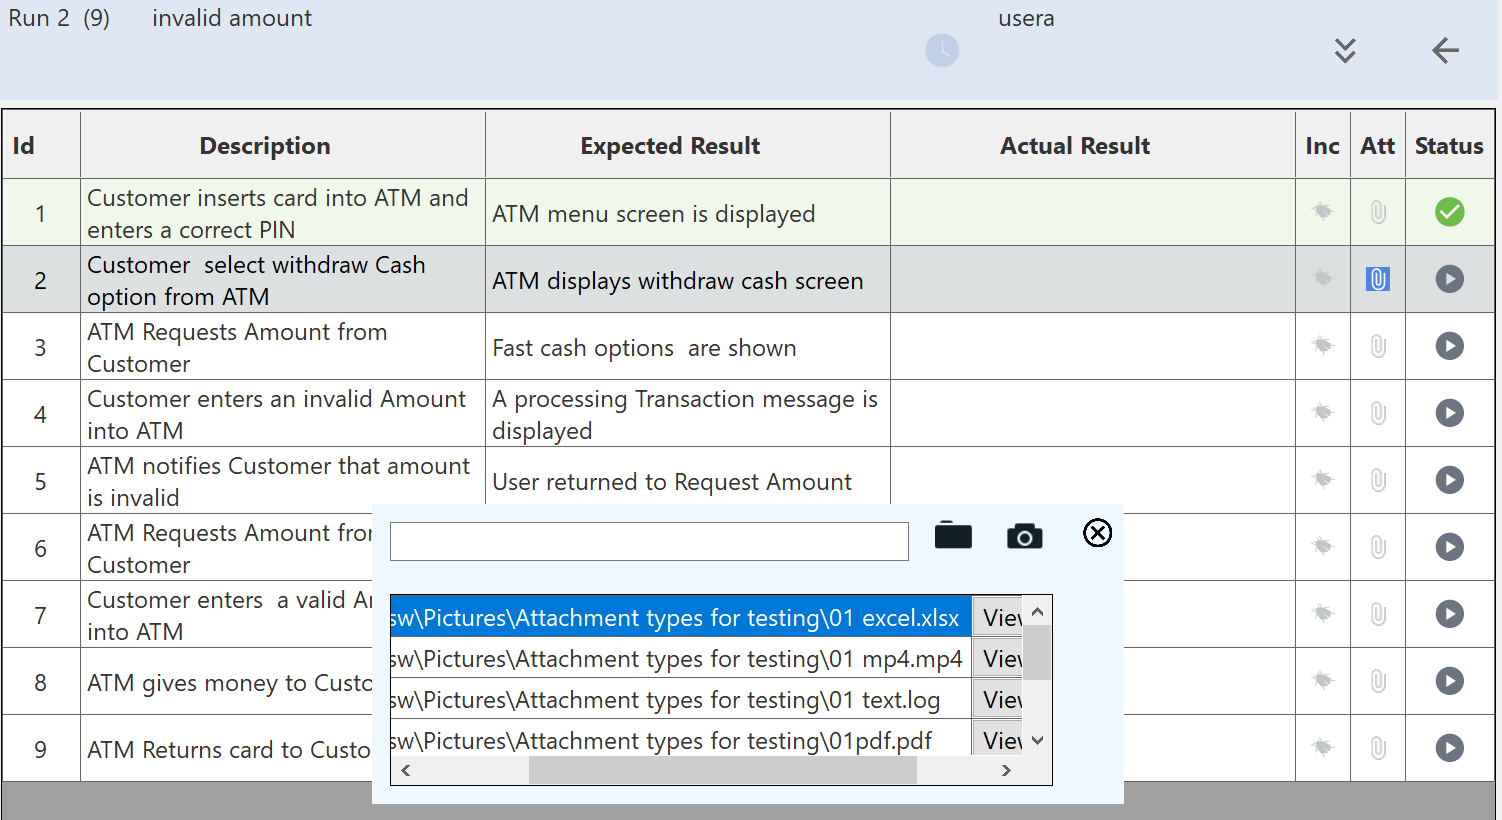Click the horizontal scrollbar thumb in attachment list

coord(722,770)
